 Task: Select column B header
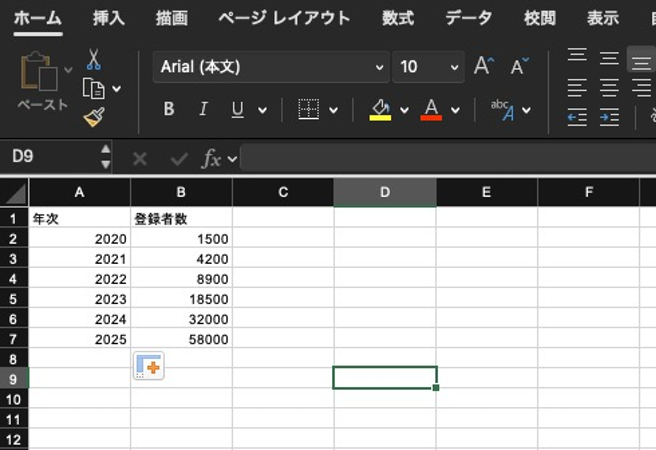(x=181, y=192)
